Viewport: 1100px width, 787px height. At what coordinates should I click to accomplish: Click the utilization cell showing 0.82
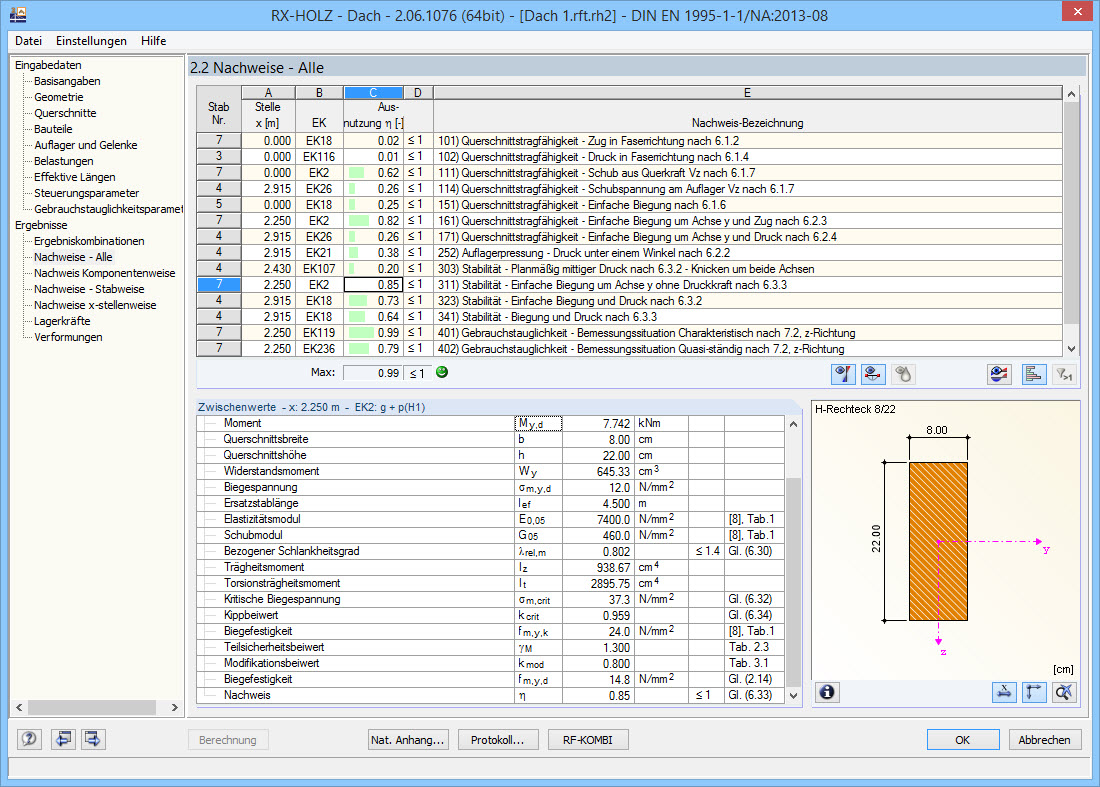click(373, 221)
